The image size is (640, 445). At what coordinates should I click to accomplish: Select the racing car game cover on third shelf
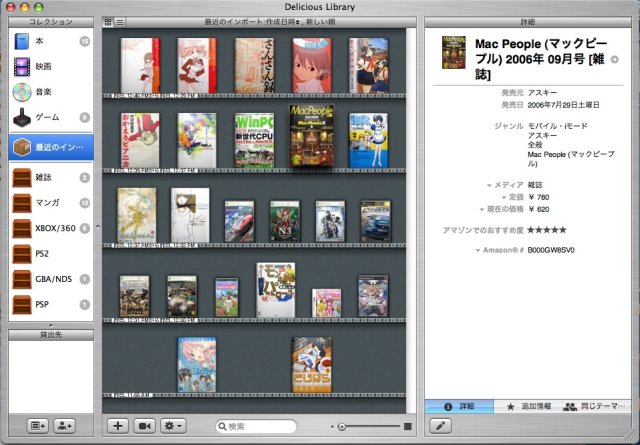click(376, 221)
